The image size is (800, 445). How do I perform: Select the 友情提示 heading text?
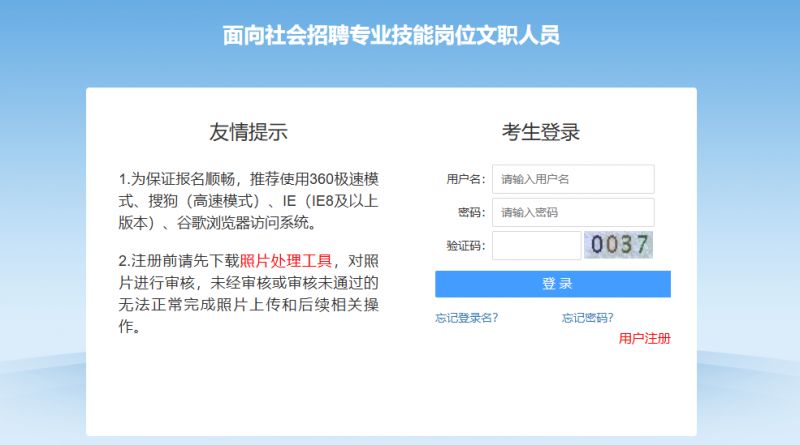coord(248,132)
